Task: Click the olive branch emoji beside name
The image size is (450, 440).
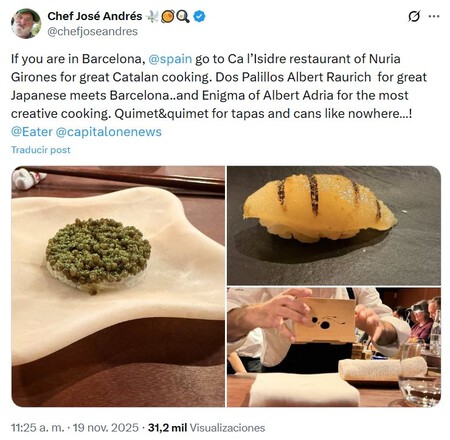Action: coord(153,16)
